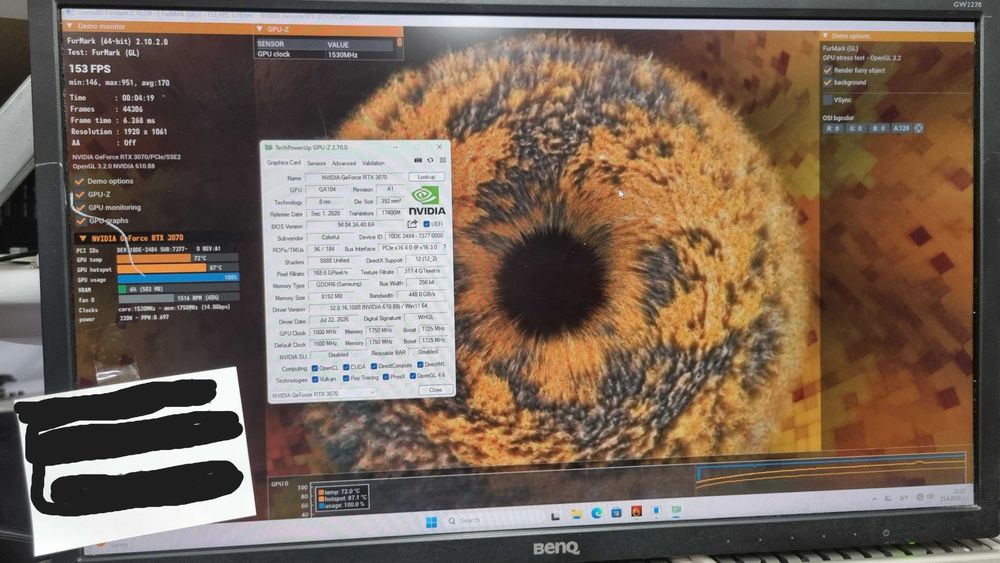Click the R: 0 color value field
The width and height of the screenshot is (1000, 563).
(833, 128)
